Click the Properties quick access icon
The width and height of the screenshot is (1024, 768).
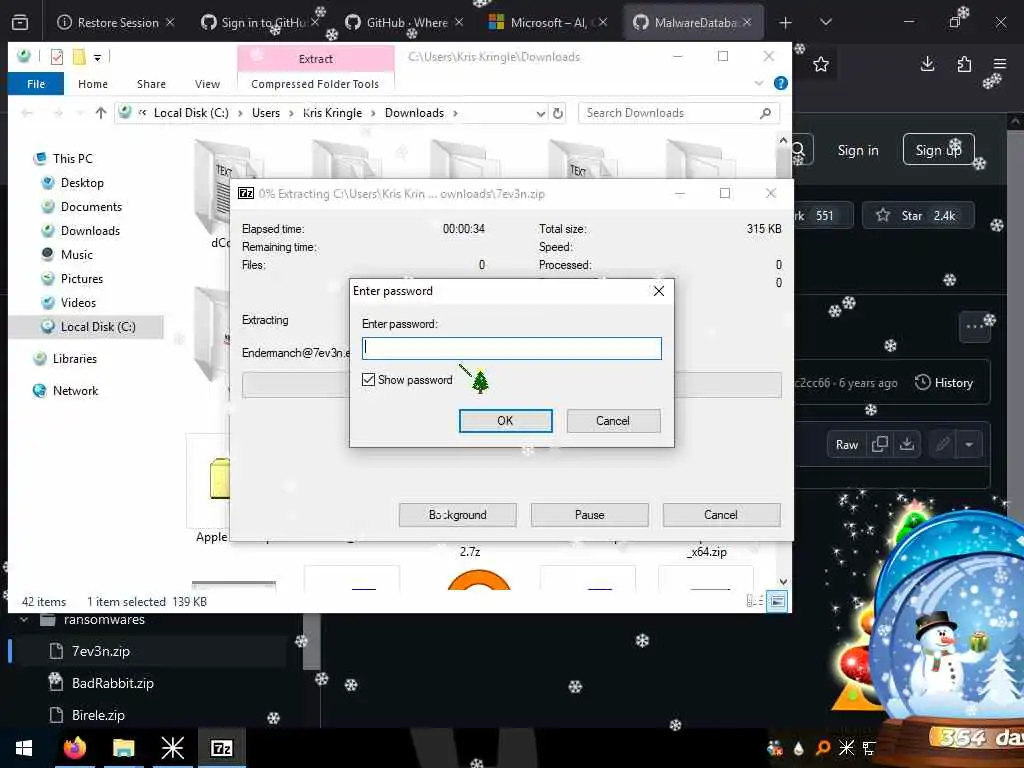click(x=57, y=57)
